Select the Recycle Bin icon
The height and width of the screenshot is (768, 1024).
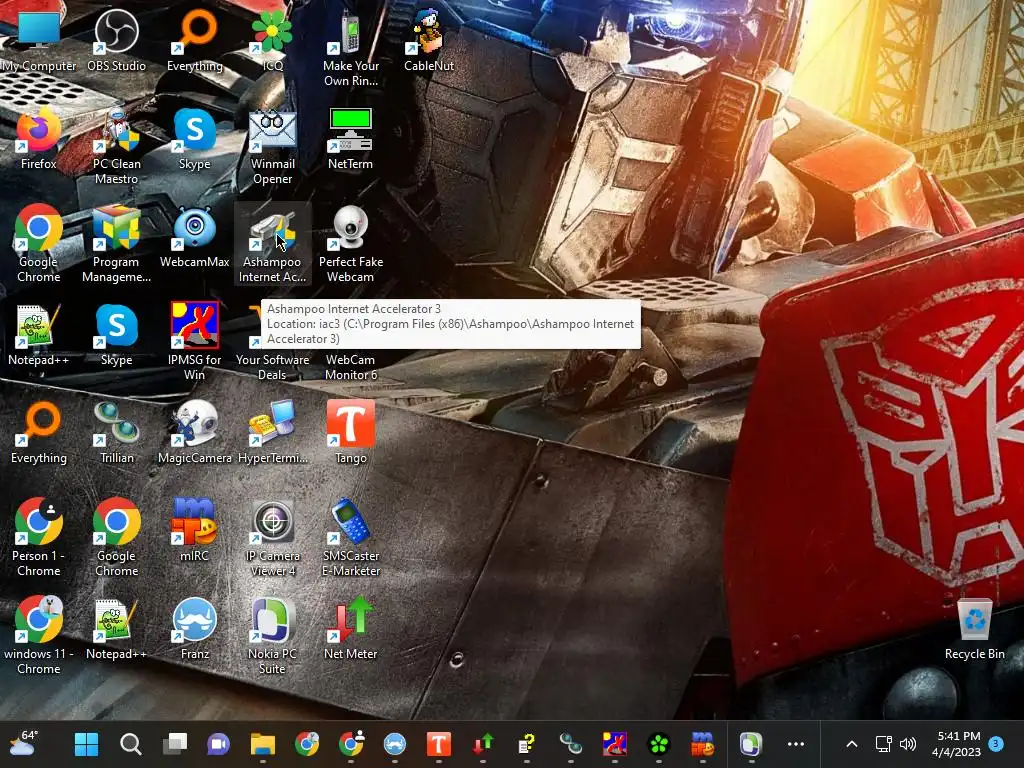pyautogui.click(x=974, y=629)
